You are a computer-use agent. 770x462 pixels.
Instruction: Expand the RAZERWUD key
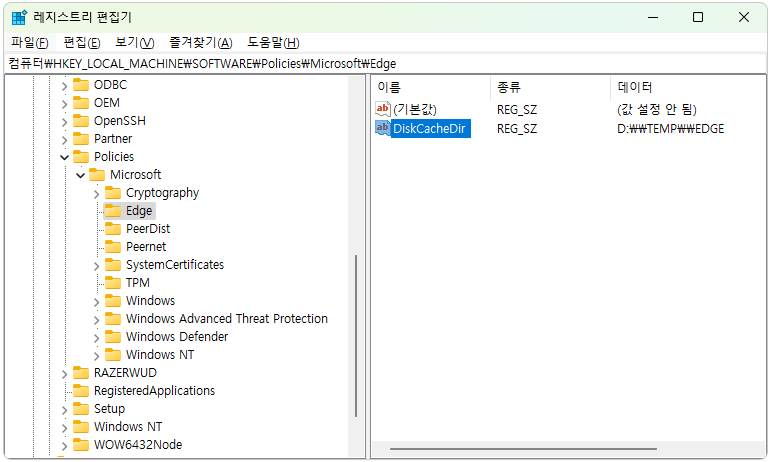tap(64, 374)
